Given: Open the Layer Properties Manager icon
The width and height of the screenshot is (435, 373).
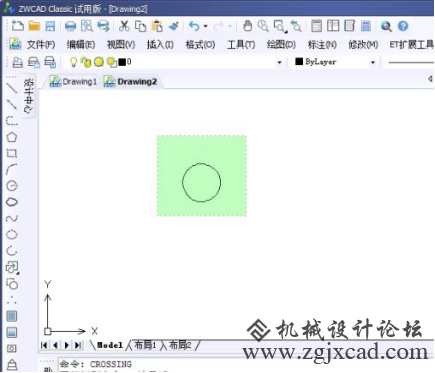Looking at the screenshot, I should pos(17,62).
